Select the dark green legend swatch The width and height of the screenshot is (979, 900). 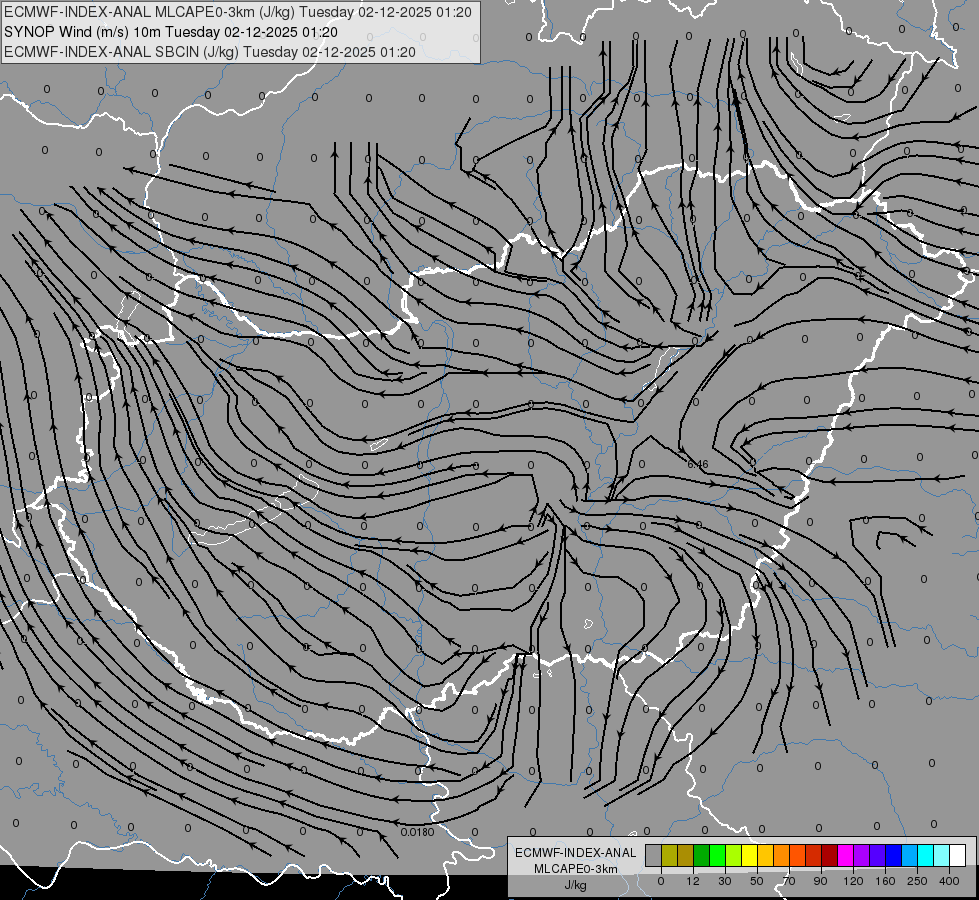702,856
